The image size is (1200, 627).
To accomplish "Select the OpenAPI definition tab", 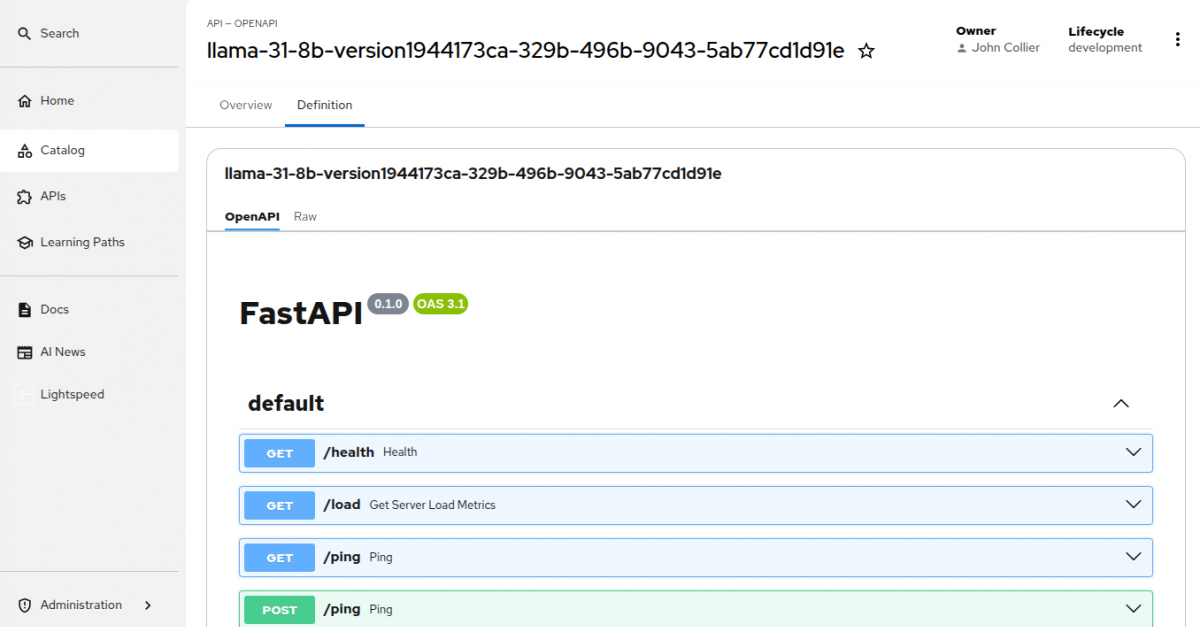I will click(x=251, y=217).
